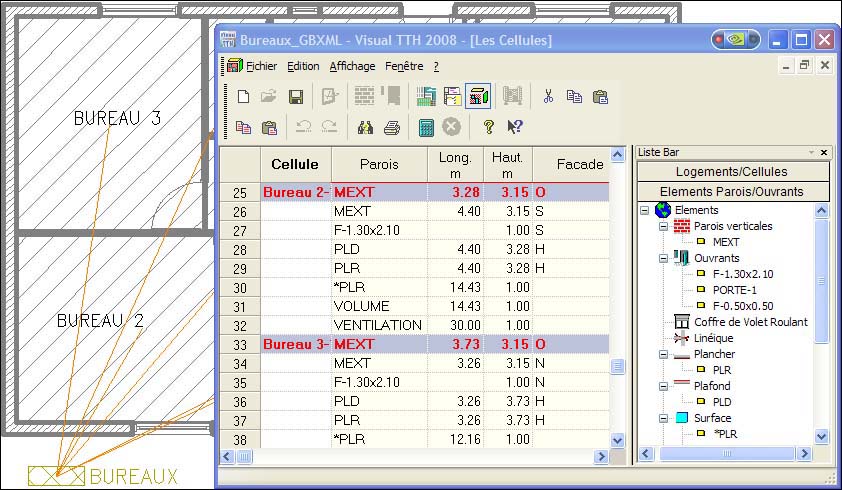Select the highlighted cells view icon
Screen dimensions: 842x490
point(478,96)
